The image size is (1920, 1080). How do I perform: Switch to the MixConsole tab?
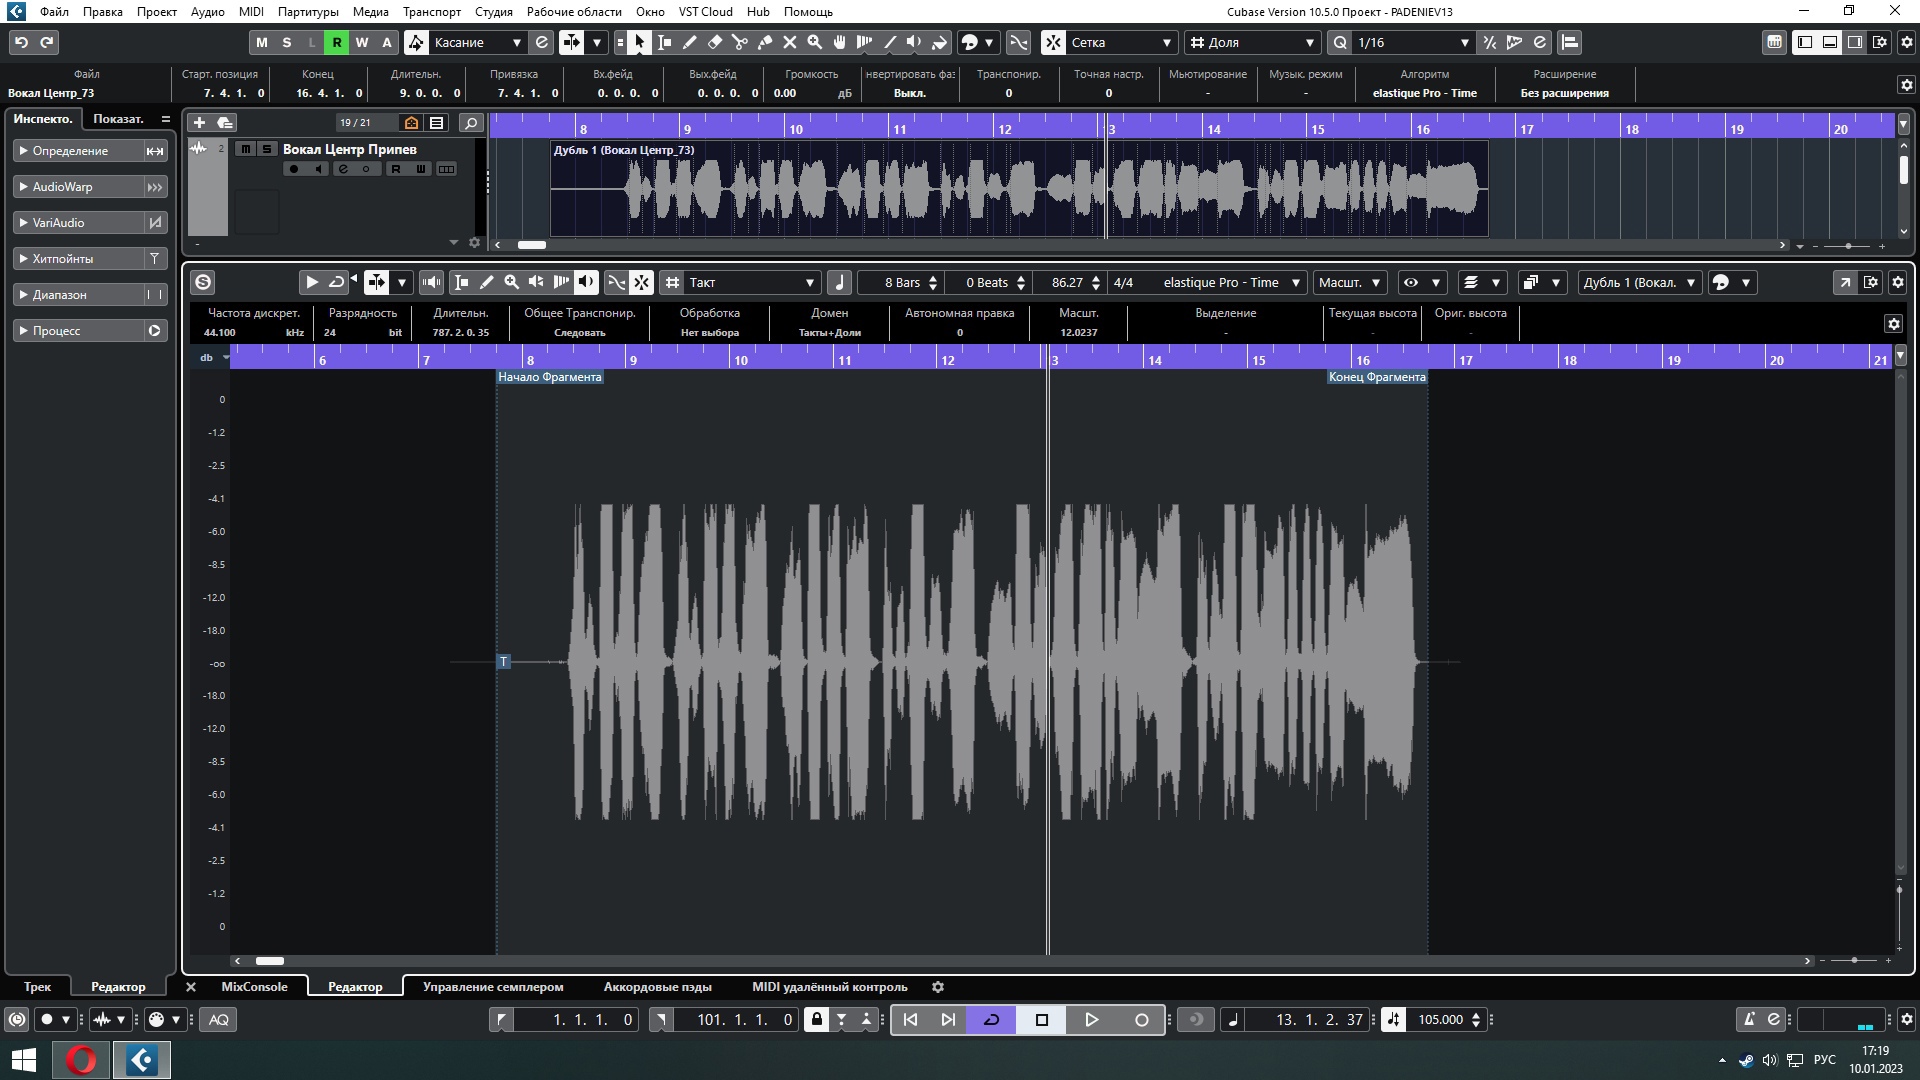254,987
